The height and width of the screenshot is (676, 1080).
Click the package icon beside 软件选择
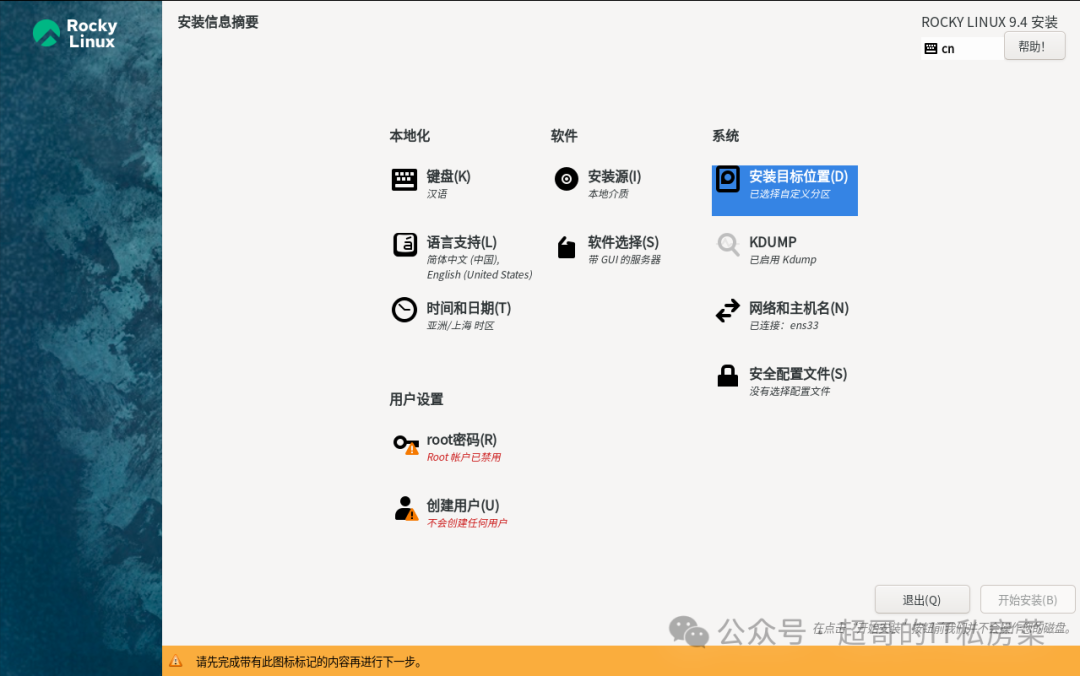pos(565,246)
